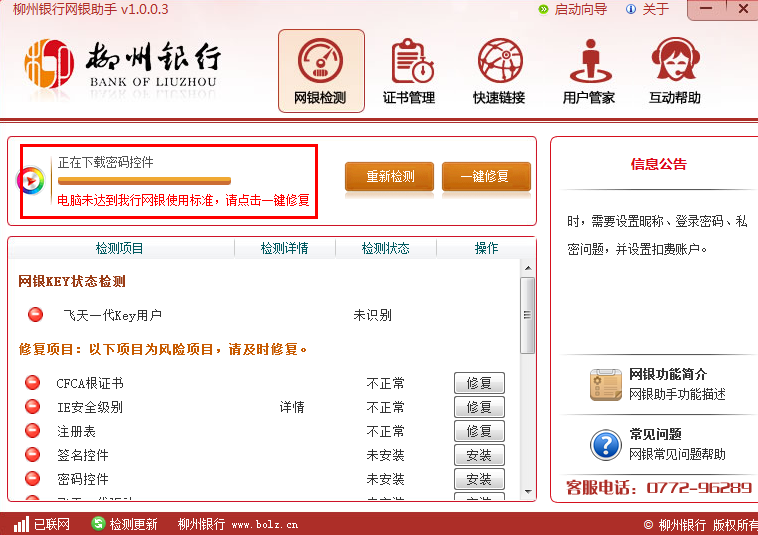Close the 网银助手 window
Image resolution: width=758 pixels, height=535 pixels.
743,9
